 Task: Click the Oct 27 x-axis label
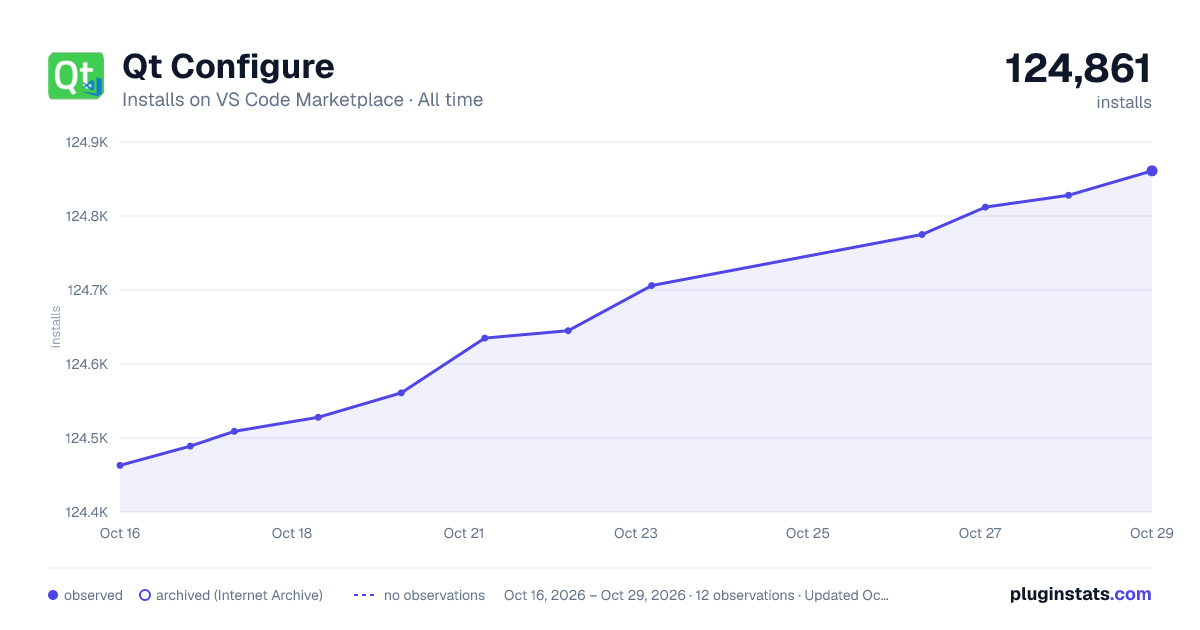[980, 533]
